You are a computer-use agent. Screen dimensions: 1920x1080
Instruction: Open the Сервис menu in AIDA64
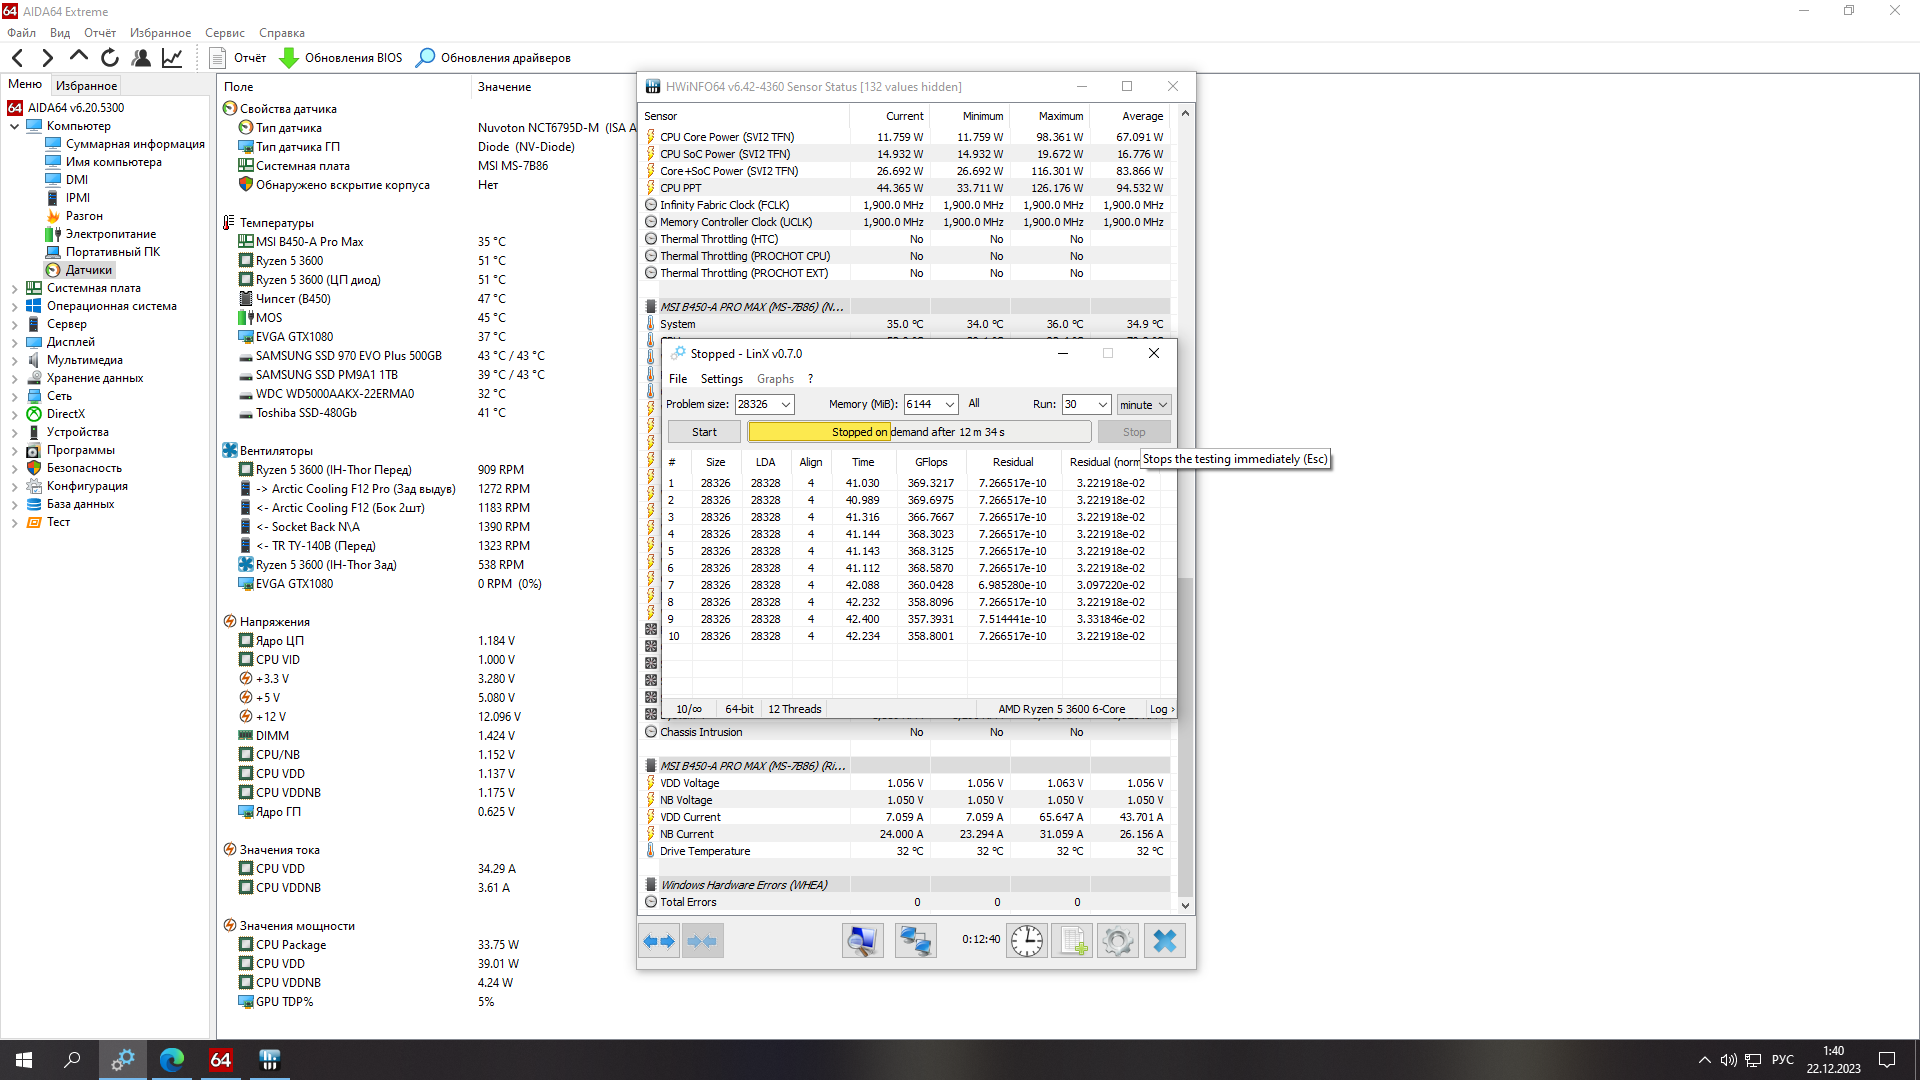point(224,33)
